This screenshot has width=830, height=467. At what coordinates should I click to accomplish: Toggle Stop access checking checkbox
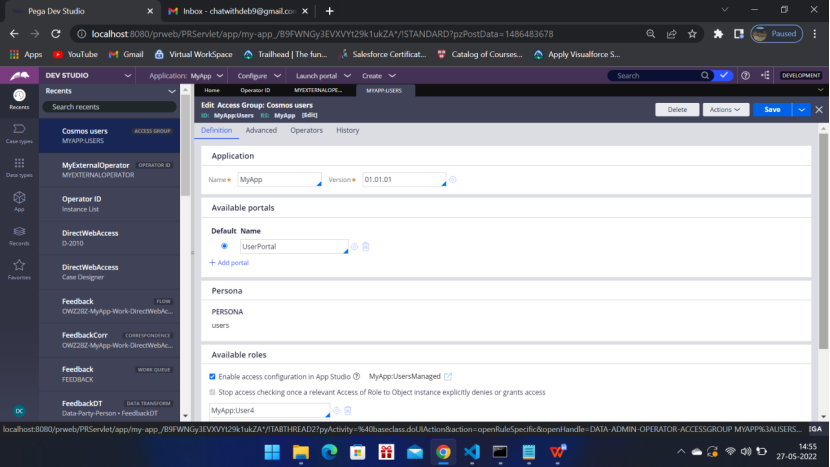coord(212,392)
